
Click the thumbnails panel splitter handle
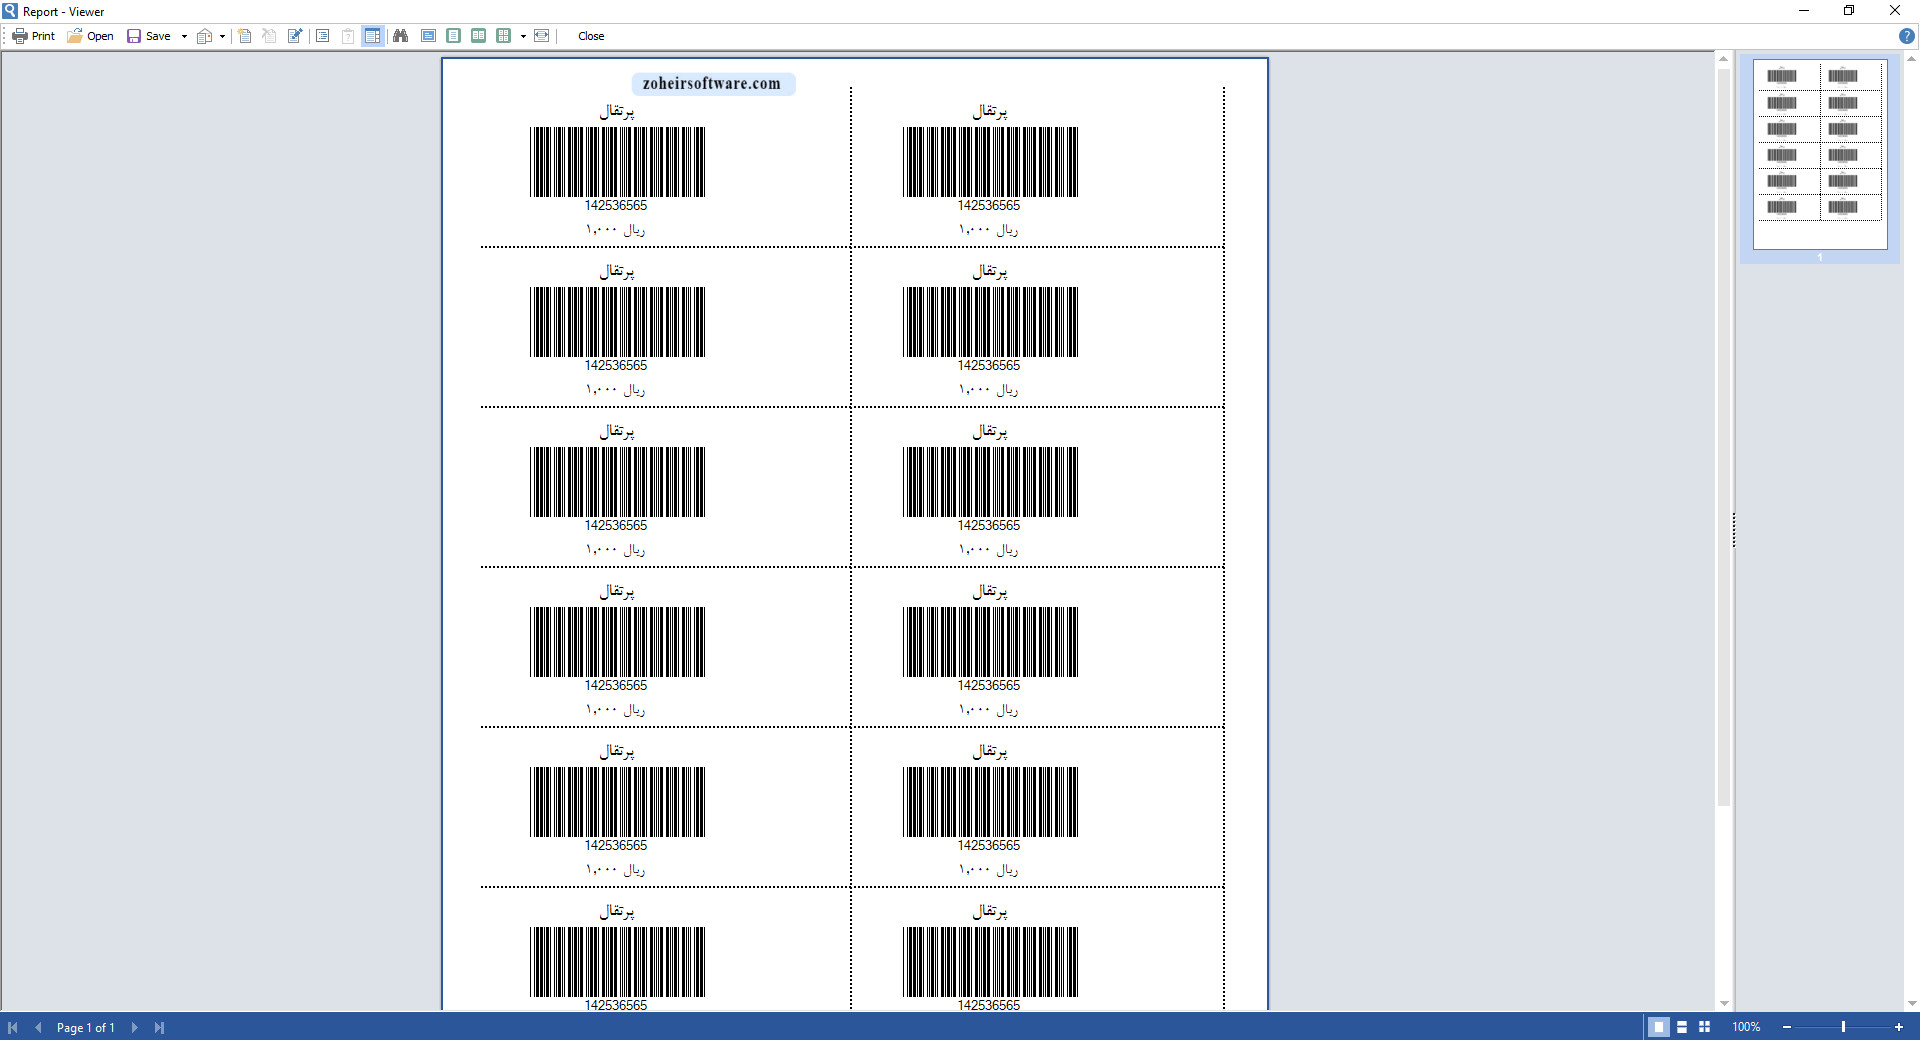click(x=1734, y=530)
